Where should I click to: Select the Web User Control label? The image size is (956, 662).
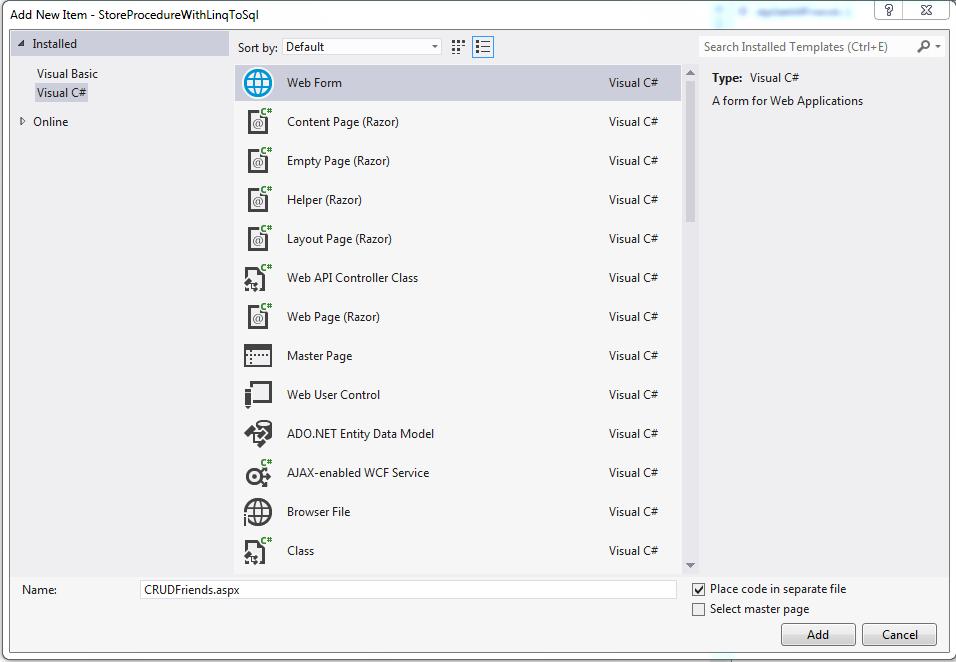tap(334, 395)
